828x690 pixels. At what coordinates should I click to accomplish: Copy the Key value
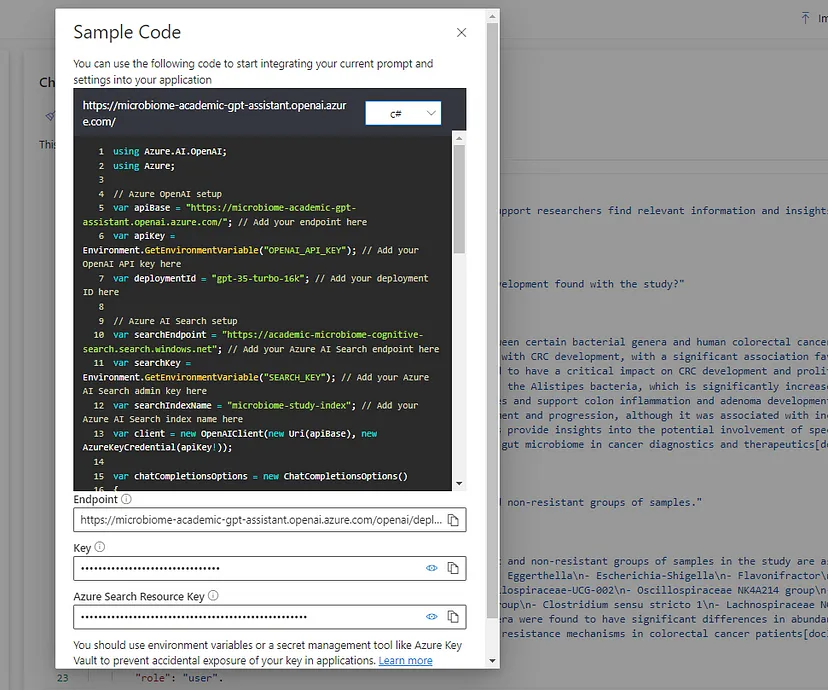[x=453, y=568]
